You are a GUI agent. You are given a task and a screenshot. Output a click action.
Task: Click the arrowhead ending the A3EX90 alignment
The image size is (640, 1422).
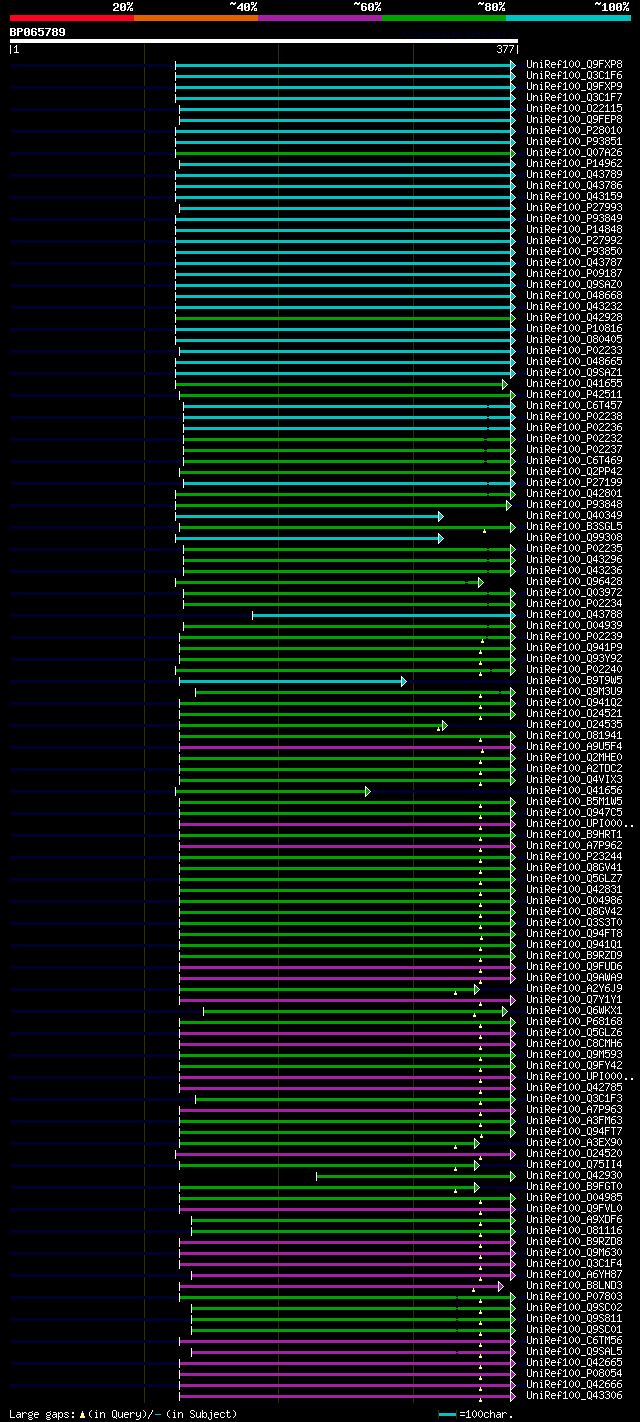tap(477, 1143)
